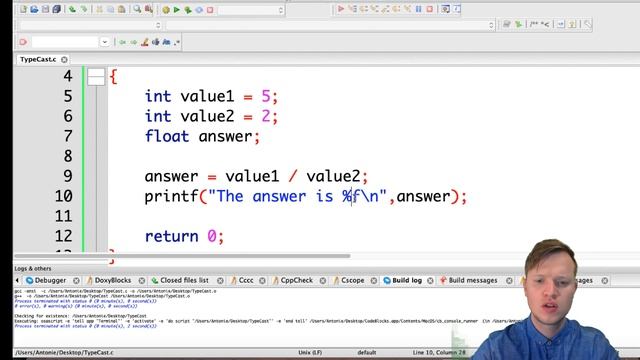
Task: Click the debugger Various info icon
Action: point(456,9)
